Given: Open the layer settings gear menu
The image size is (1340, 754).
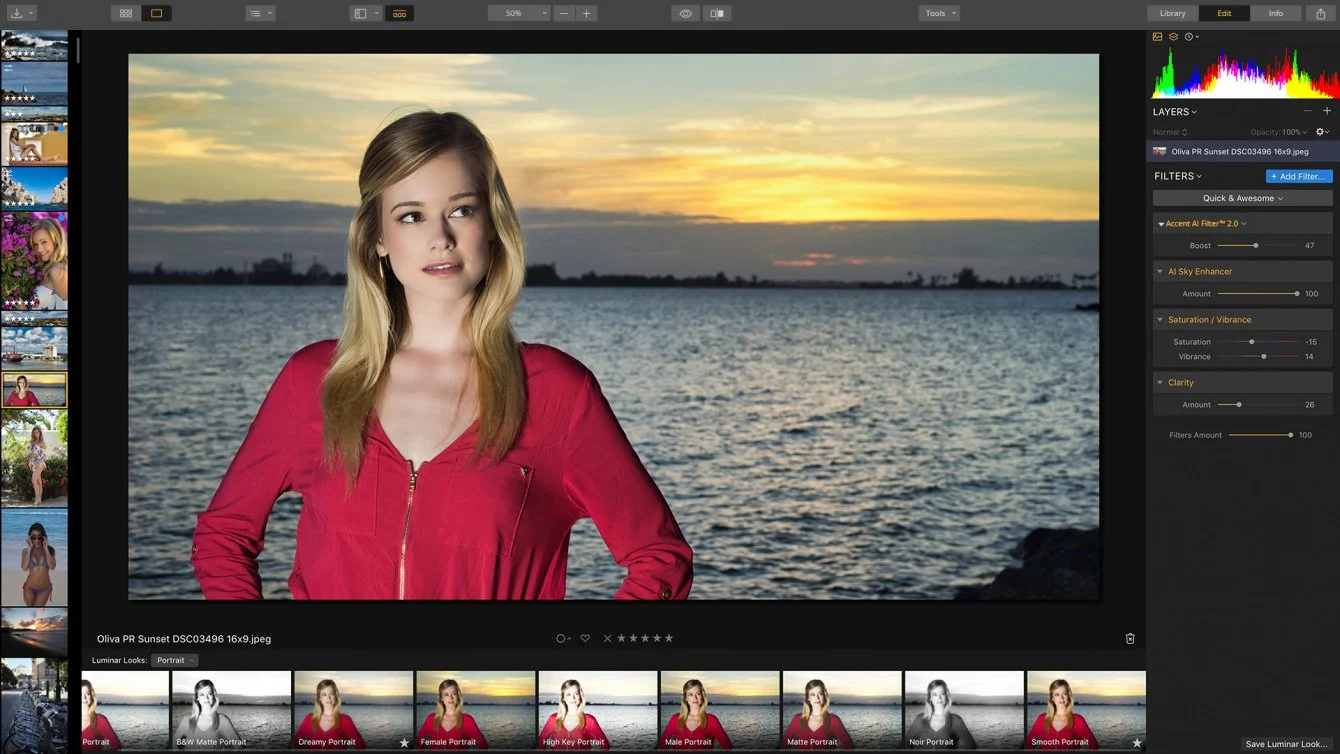Looking at the screenshot, I should (x=1322, y=132).
